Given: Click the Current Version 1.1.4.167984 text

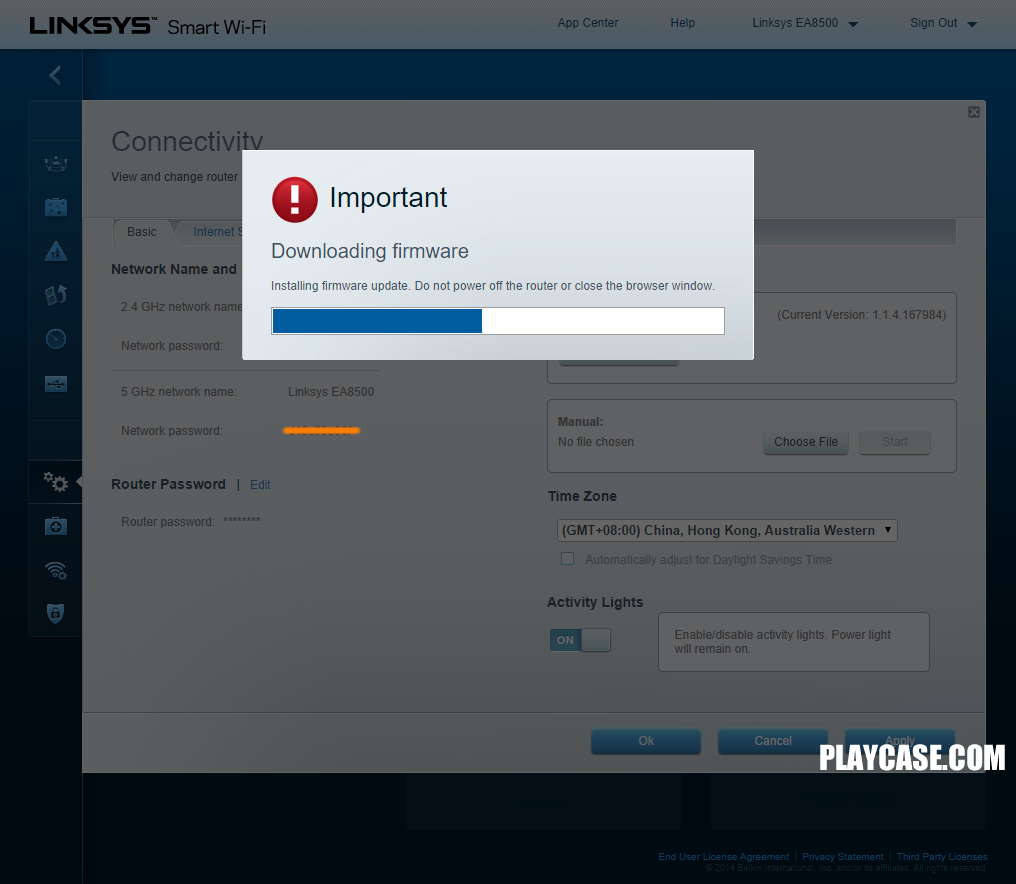Looking at the screenshot, I should pos(862,315).
